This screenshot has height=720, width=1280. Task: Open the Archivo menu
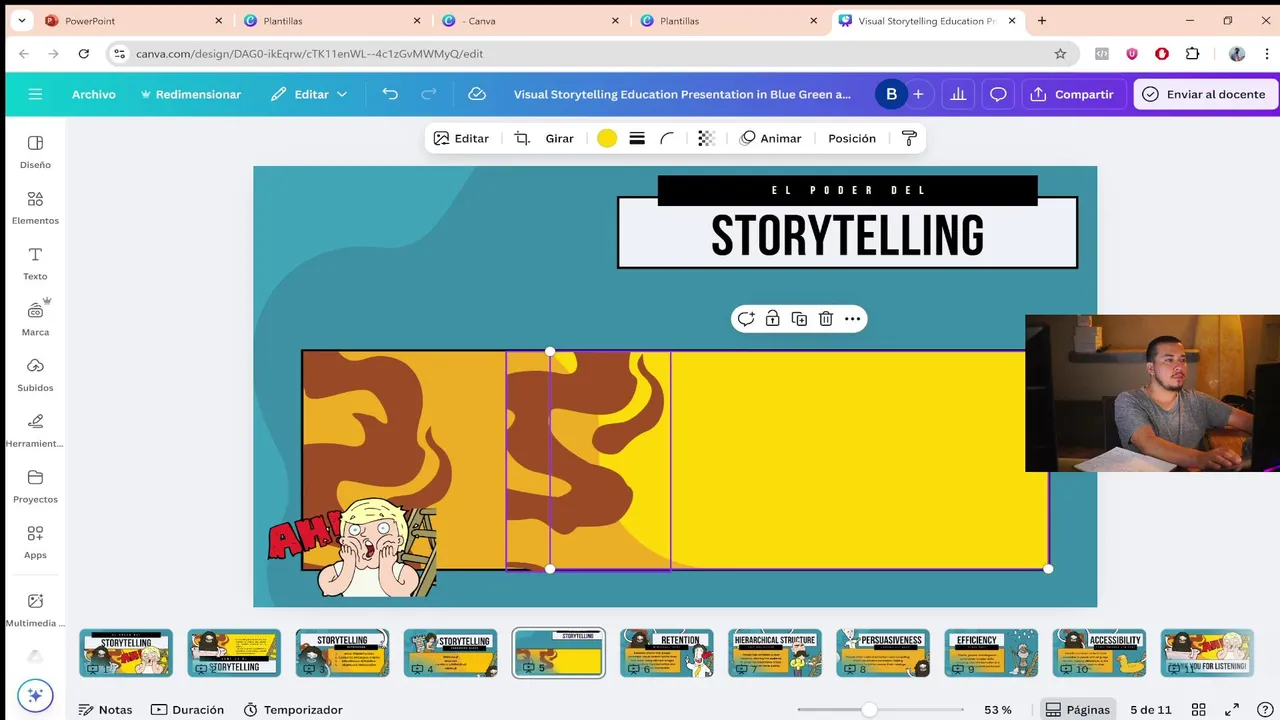click(x=94, y=94)
